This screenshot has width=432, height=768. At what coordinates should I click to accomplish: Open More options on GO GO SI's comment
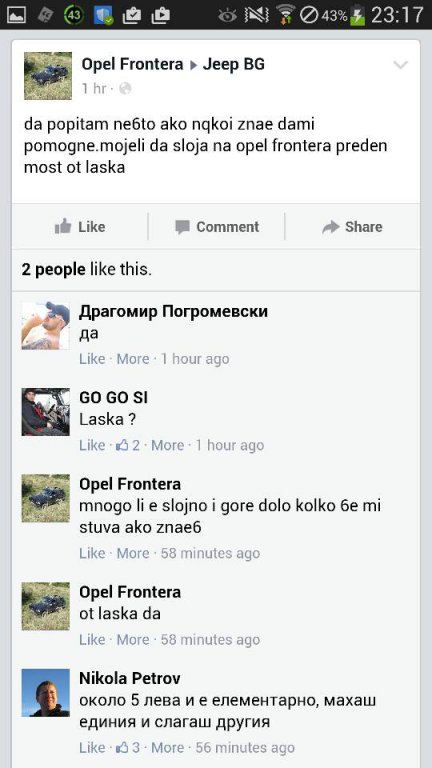tap(168, 445)
